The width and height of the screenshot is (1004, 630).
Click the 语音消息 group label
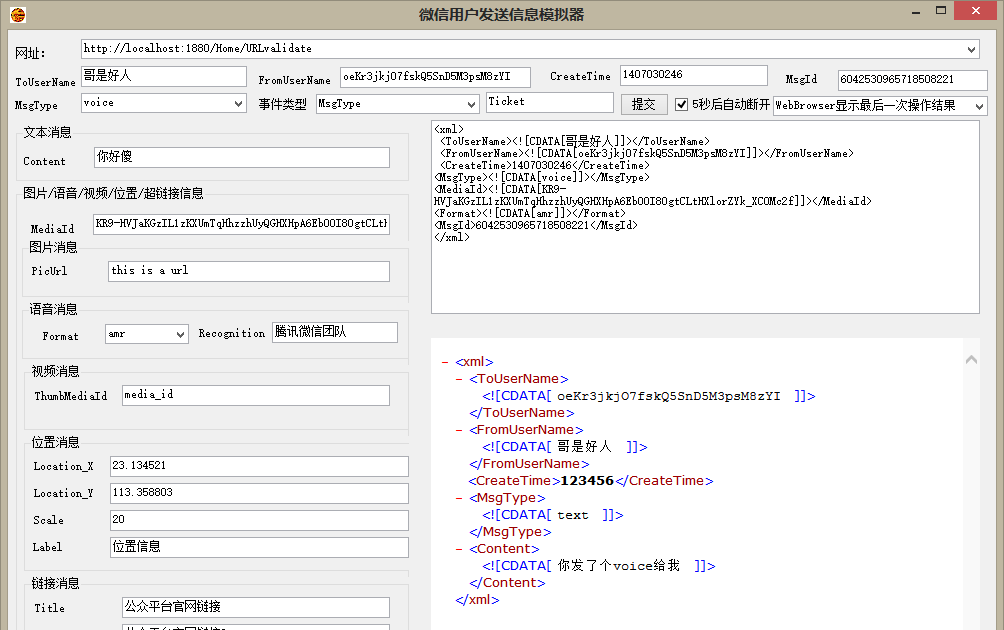coord(53,309)
